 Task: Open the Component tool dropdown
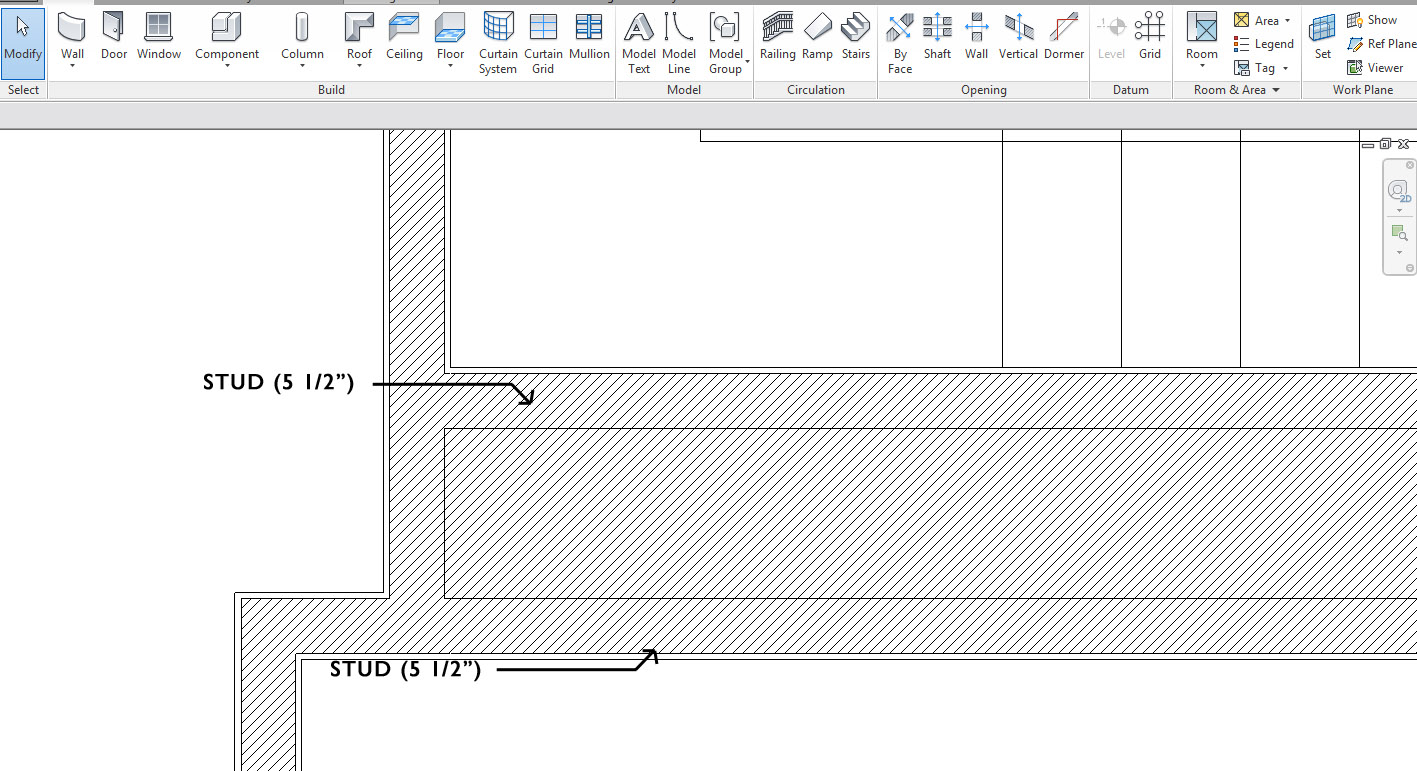[x=227, y=66]
